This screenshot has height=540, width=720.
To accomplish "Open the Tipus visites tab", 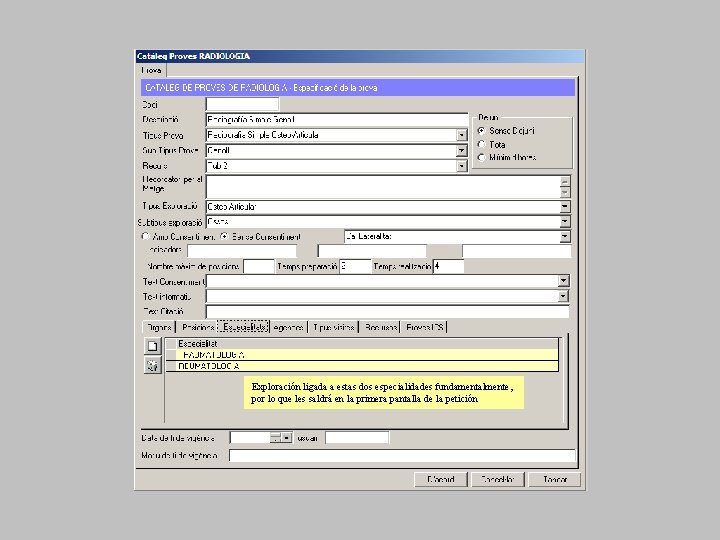I will [x=333, y=327].
